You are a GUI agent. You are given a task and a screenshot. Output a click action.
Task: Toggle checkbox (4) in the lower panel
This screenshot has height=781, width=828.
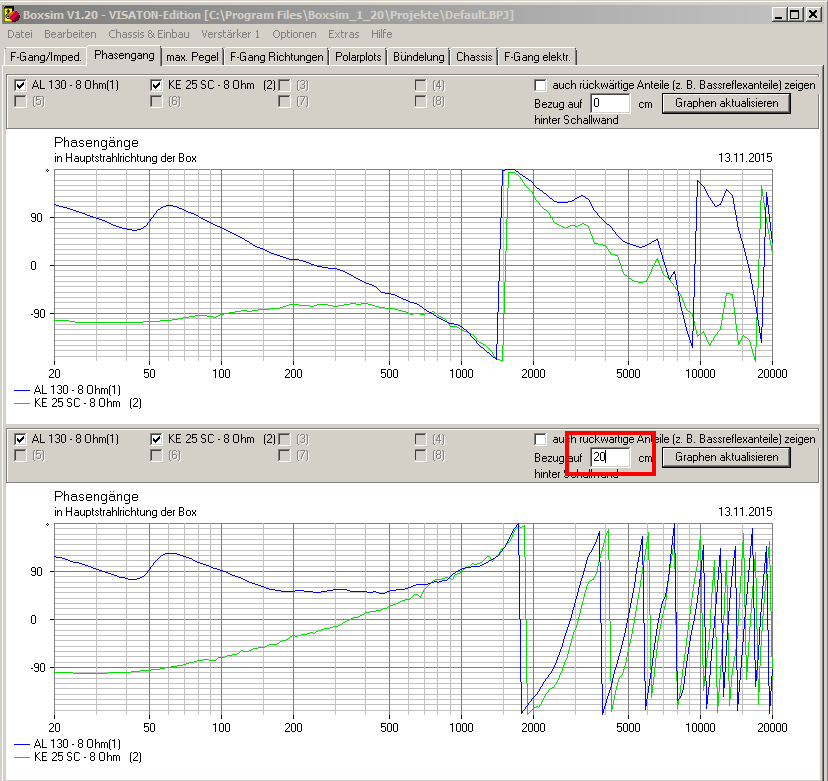coord(420,439)
